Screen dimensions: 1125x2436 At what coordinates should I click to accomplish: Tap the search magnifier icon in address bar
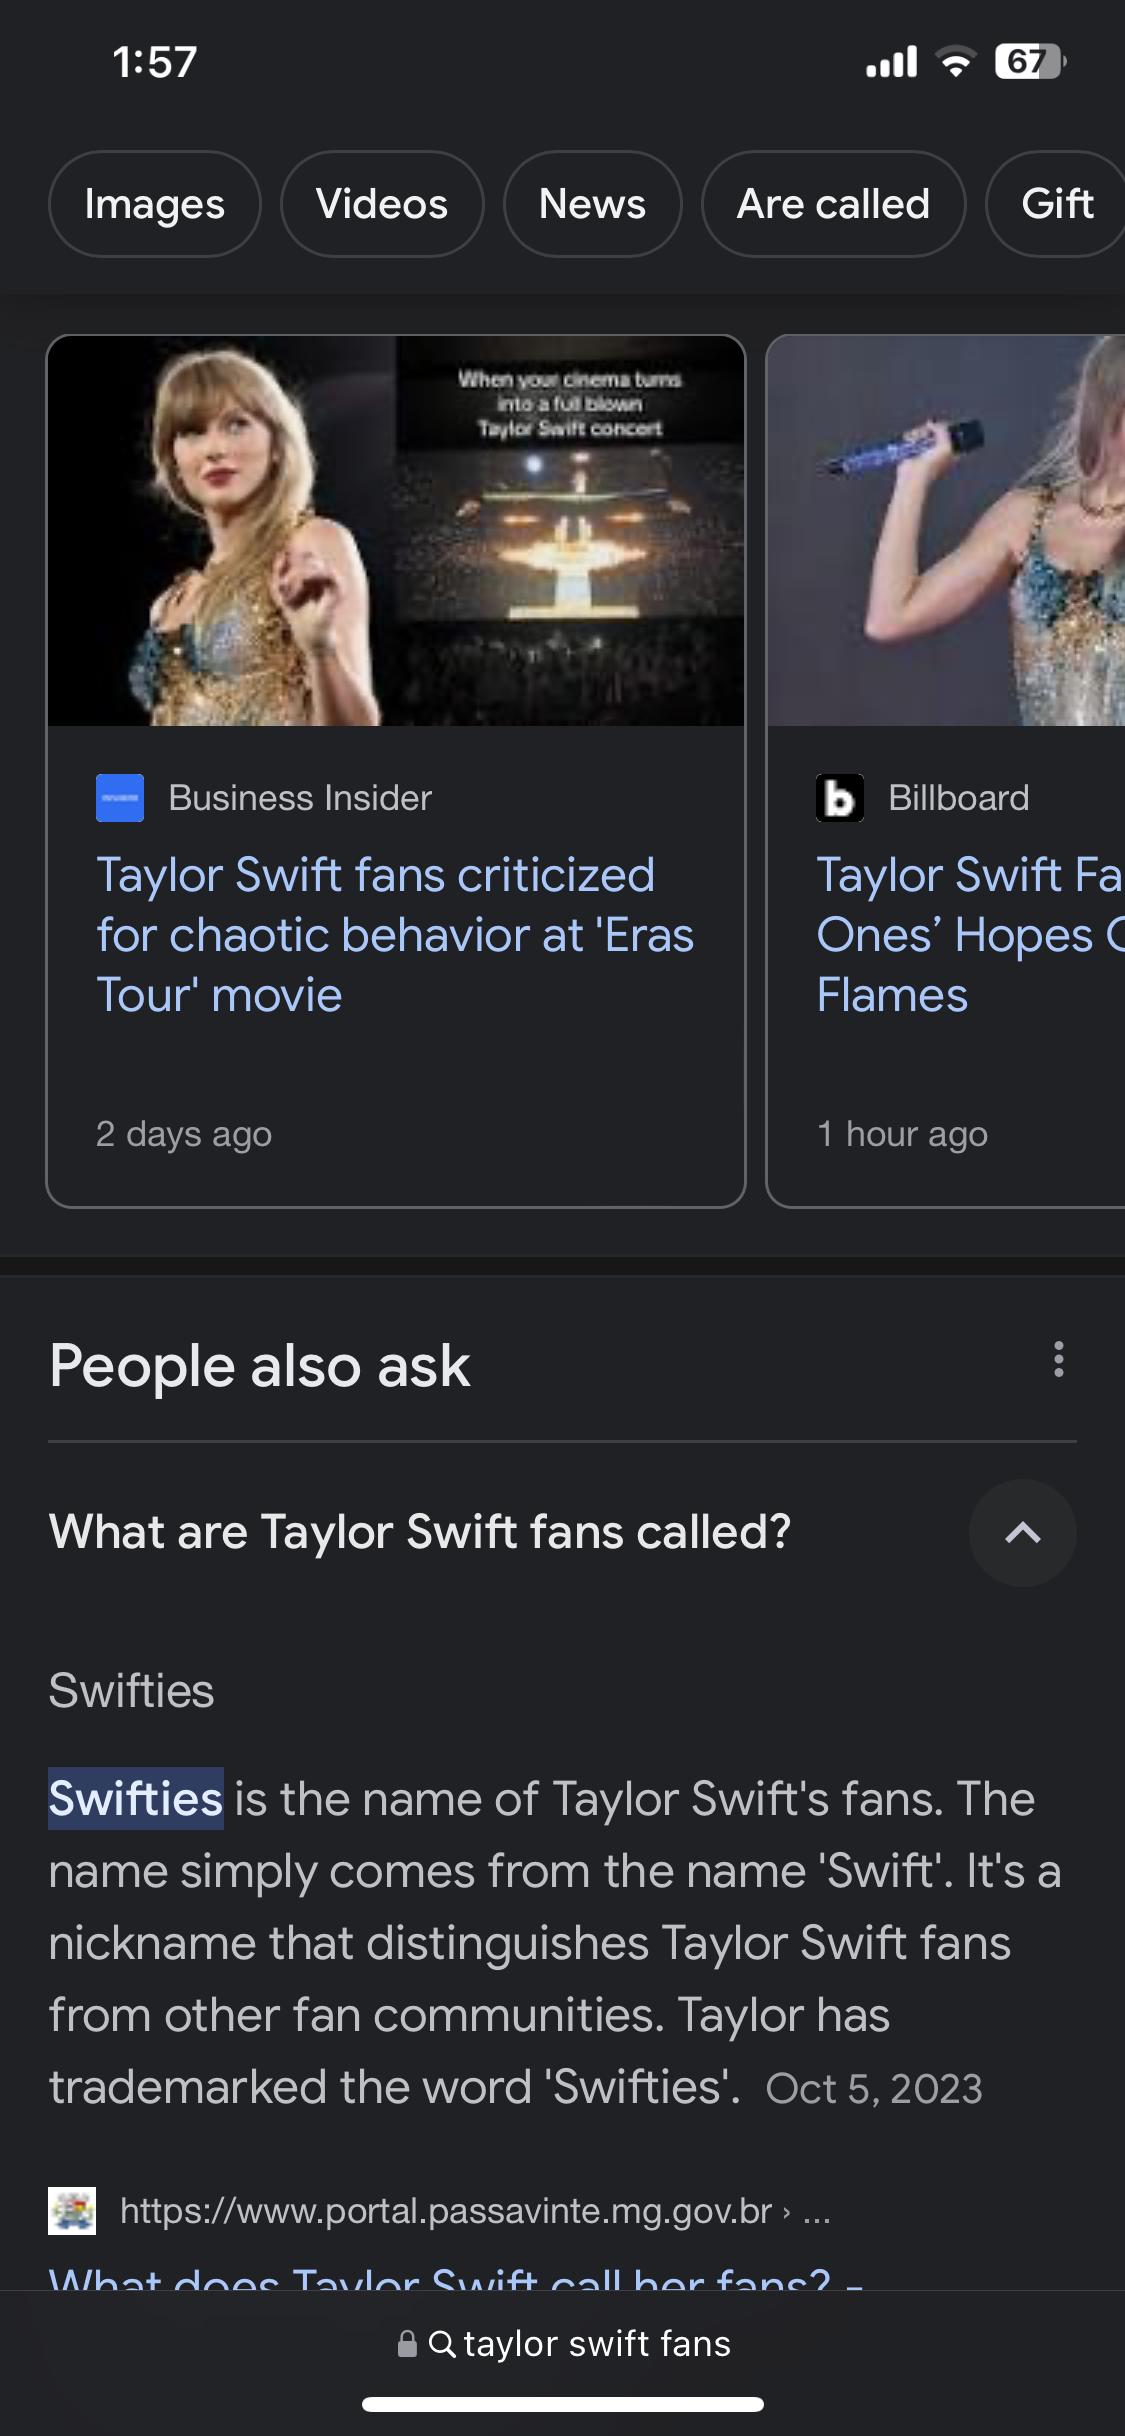(442, 2344)
